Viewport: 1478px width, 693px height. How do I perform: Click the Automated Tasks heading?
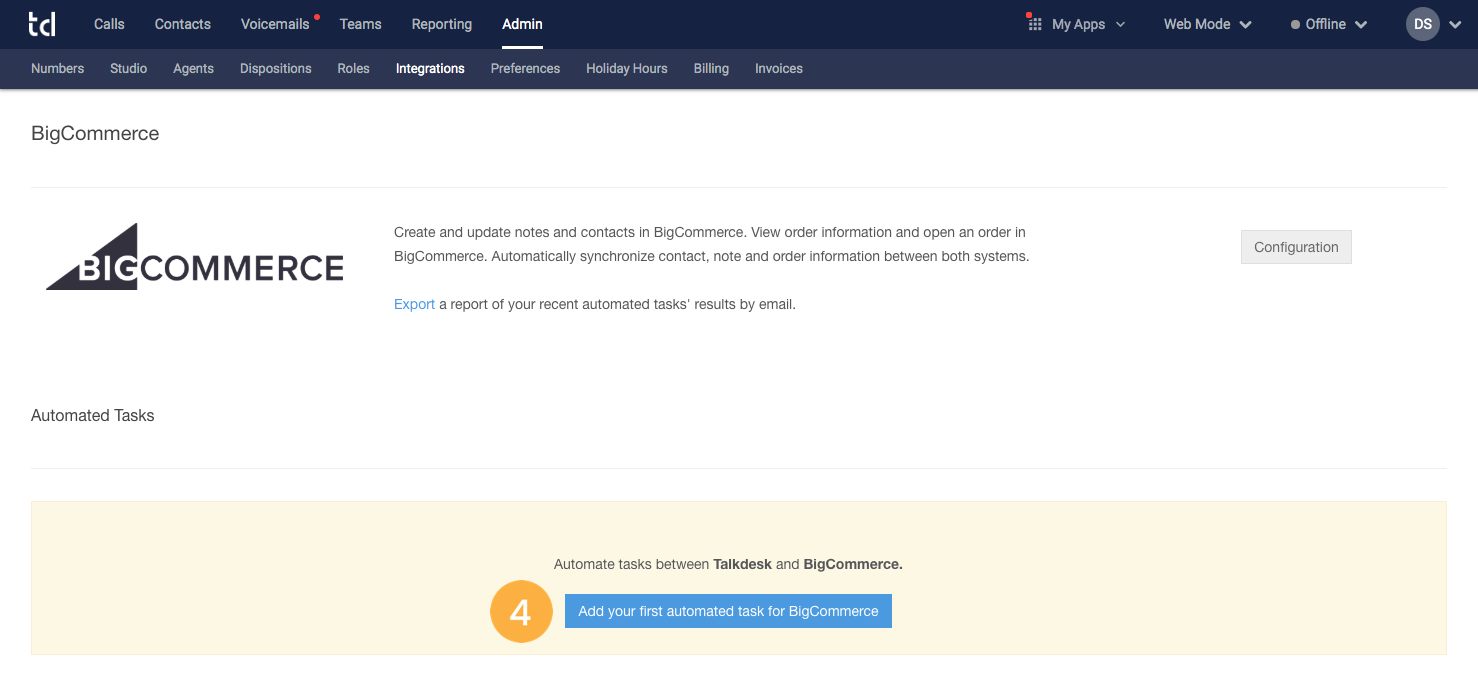93,415
